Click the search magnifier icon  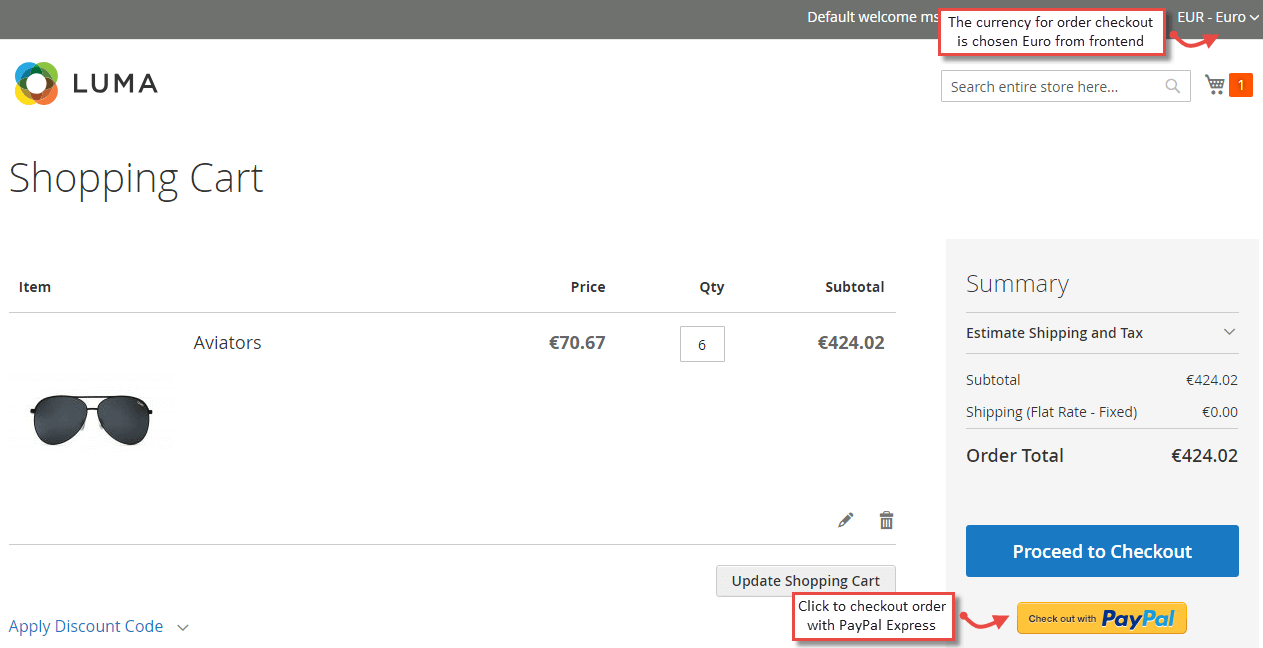pos(1173,86)
